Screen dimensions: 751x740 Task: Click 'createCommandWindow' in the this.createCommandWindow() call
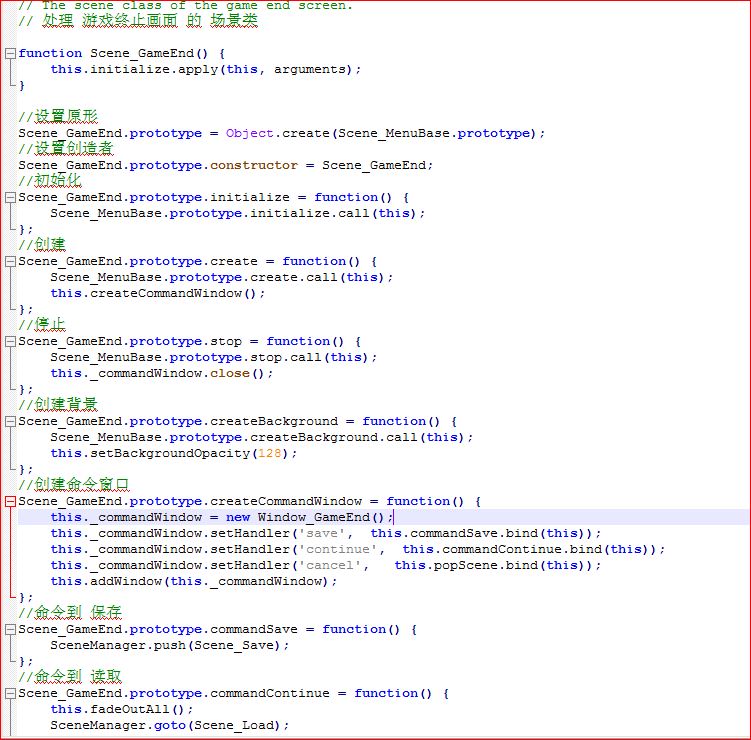166,293
